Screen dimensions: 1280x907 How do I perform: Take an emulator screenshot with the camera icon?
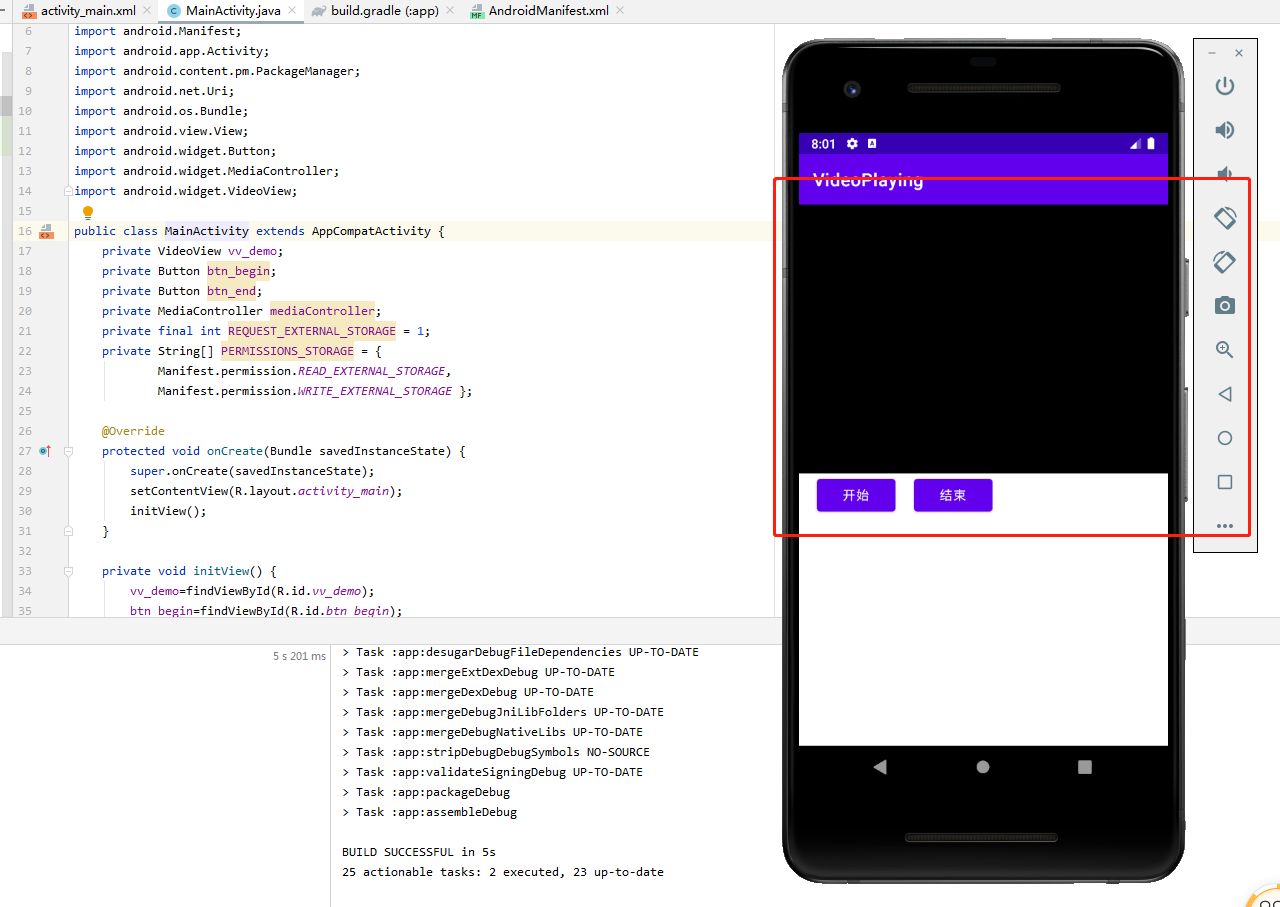[1225, 305]
